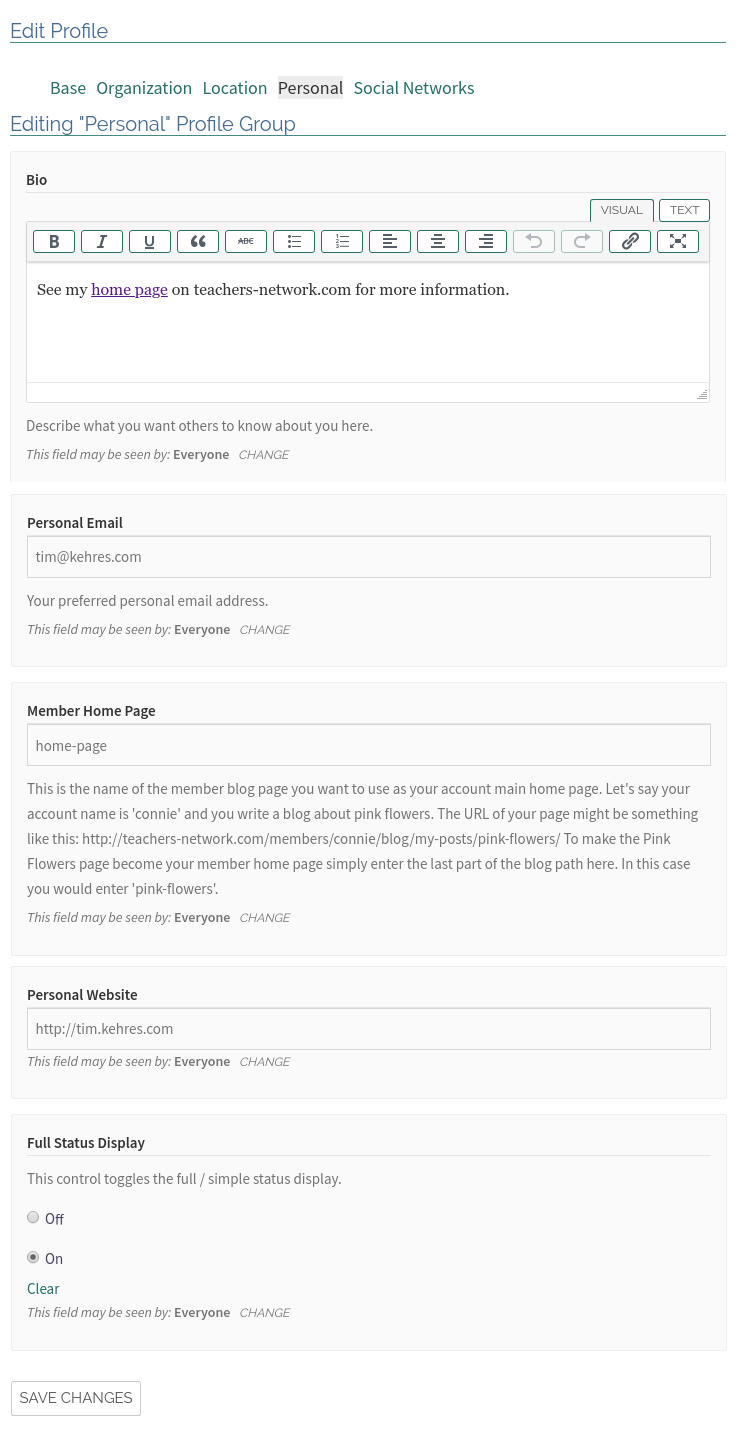
Task: Redo an edit in the Bio editor
Action: [582, 241]
